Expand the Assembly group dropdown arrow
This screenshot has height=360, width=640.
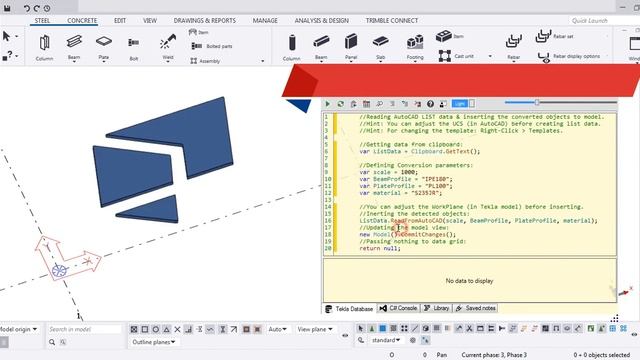[x=262, y=61]
